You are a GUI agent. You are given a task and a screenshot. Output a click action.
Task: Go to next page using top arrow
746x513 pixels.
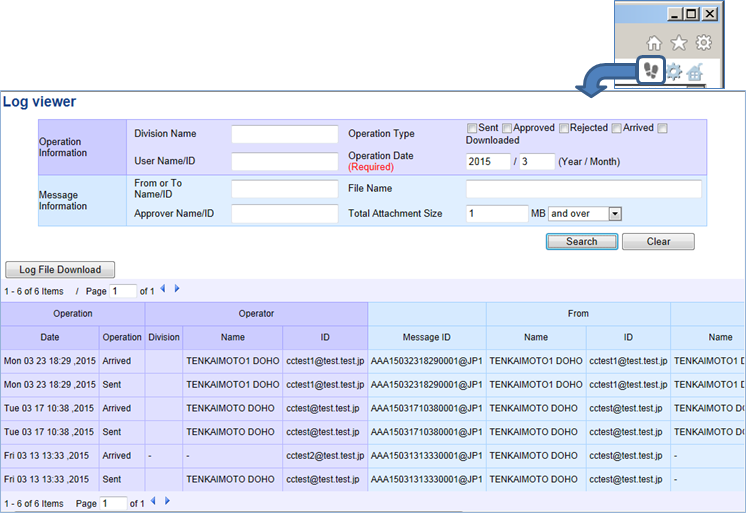[x=177, y=290]
